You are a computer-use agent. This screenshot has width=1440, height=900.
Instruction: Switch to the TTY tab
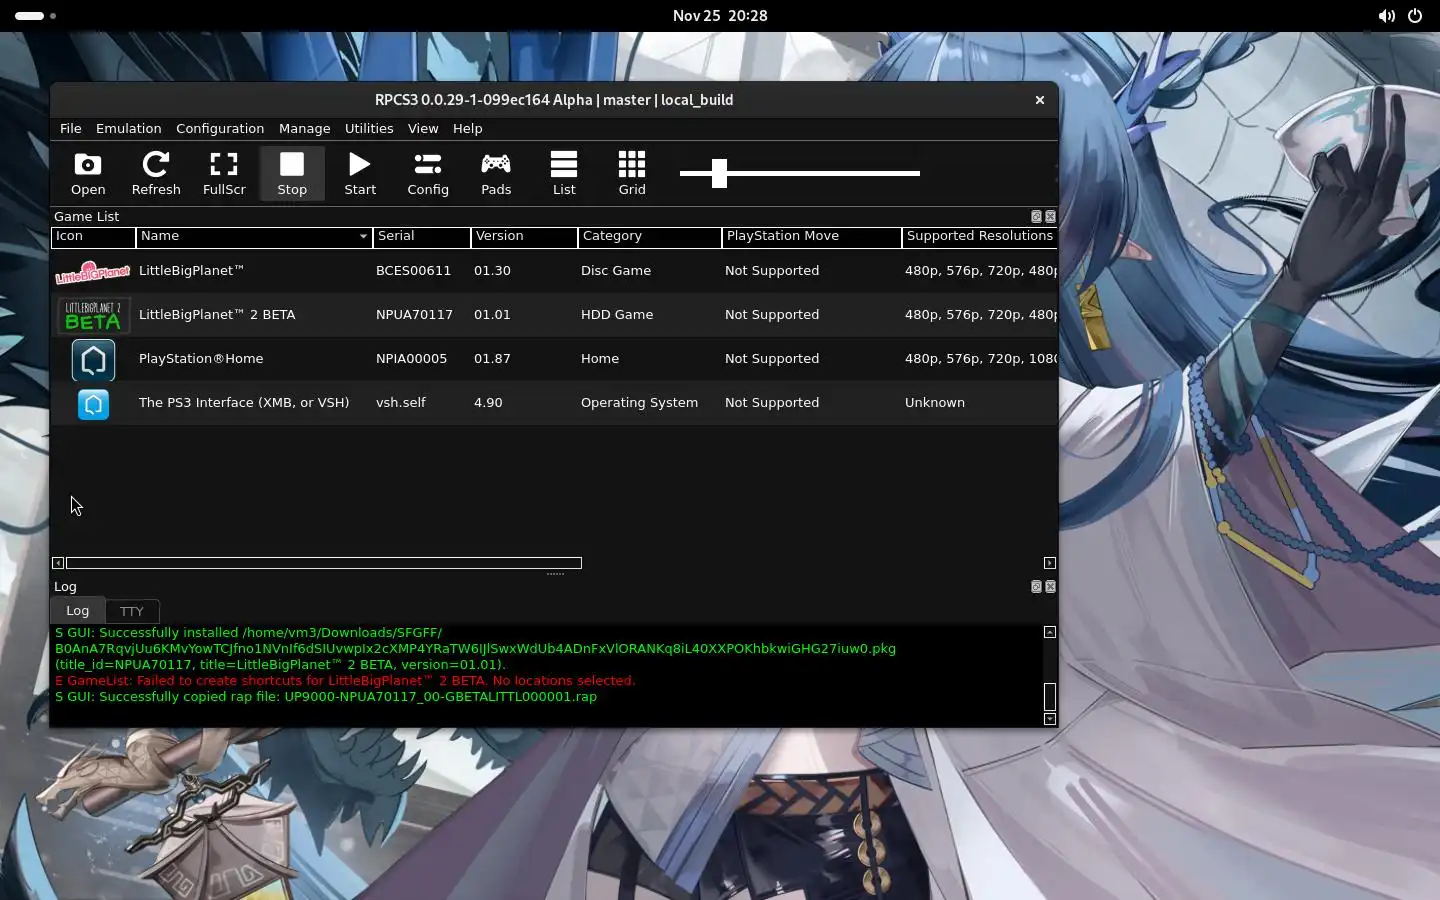[131, 611]
